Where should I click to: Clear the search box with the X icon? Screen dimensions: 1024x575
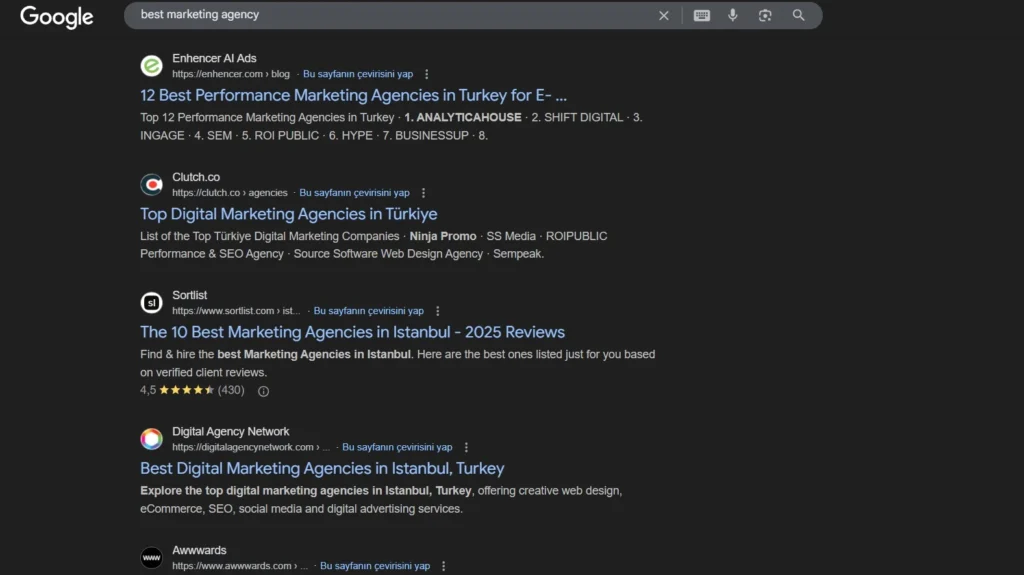664,15
